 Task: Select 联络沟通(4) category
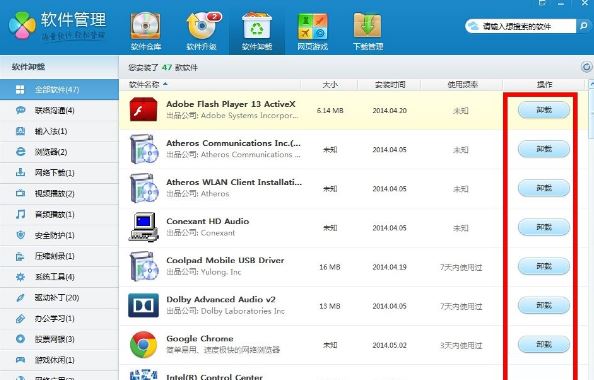pyautogui.click(x=59, y=110)
